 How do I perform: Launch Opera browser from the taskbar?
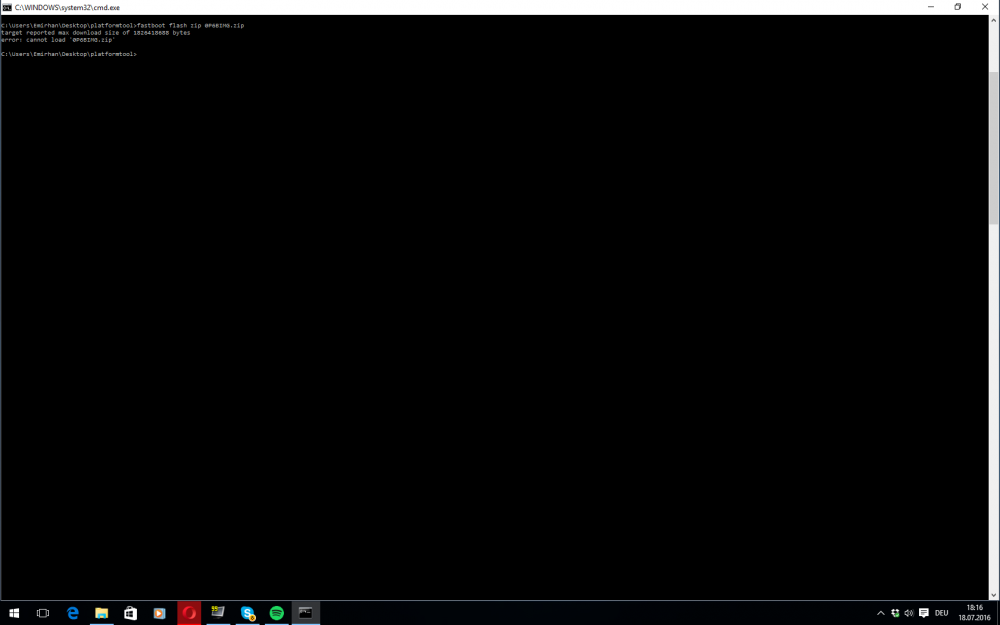[189, 612]
